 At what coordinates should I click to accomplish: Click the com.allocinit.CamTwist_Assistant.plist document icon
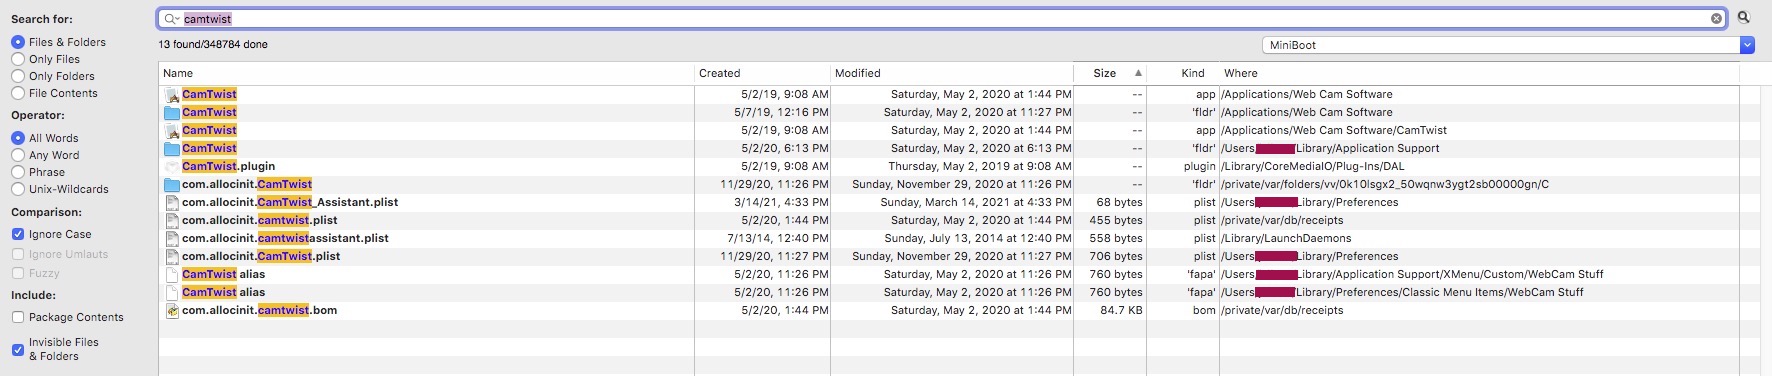(172, 203)
